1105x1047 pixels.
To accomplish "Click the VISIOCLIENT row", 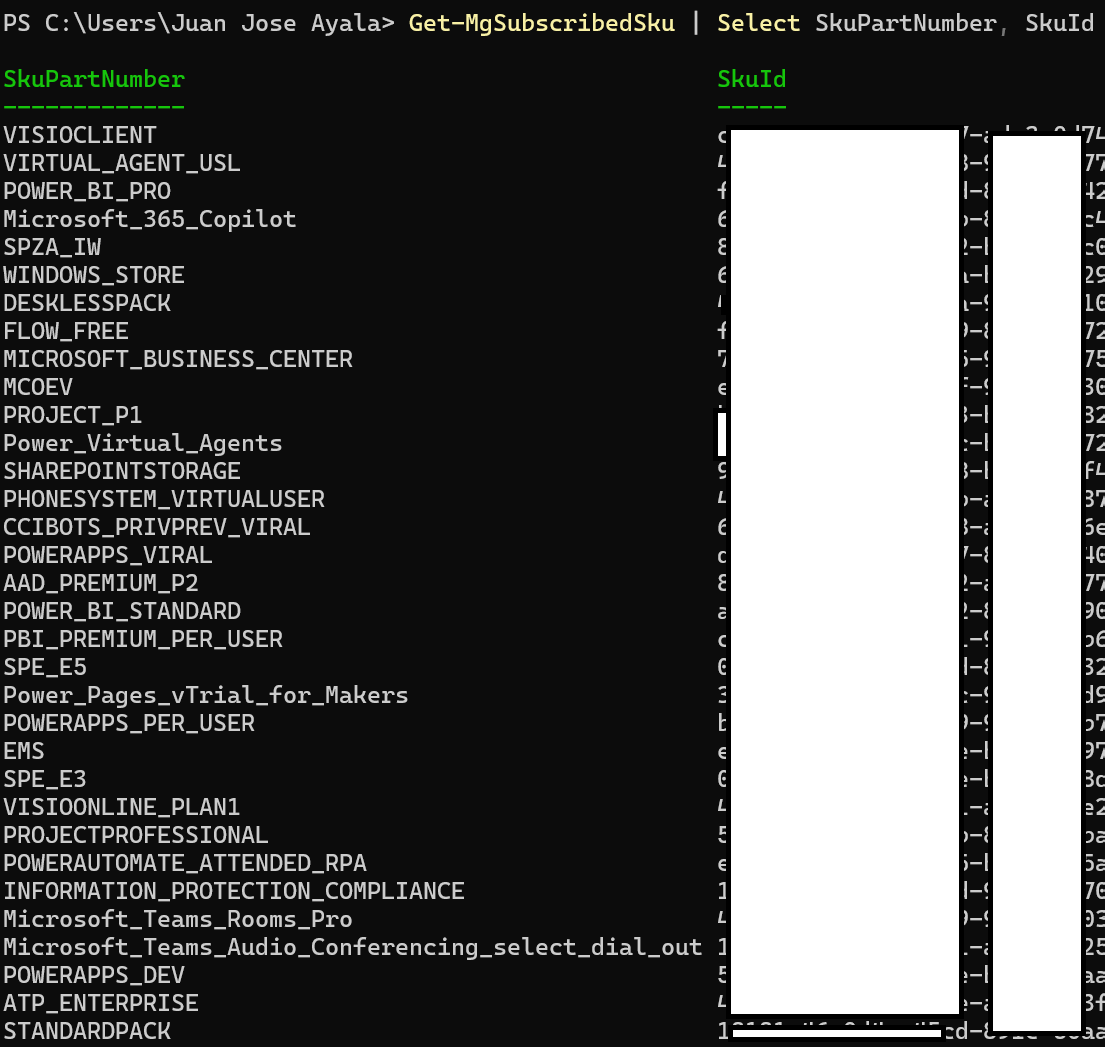I will 80,135.
